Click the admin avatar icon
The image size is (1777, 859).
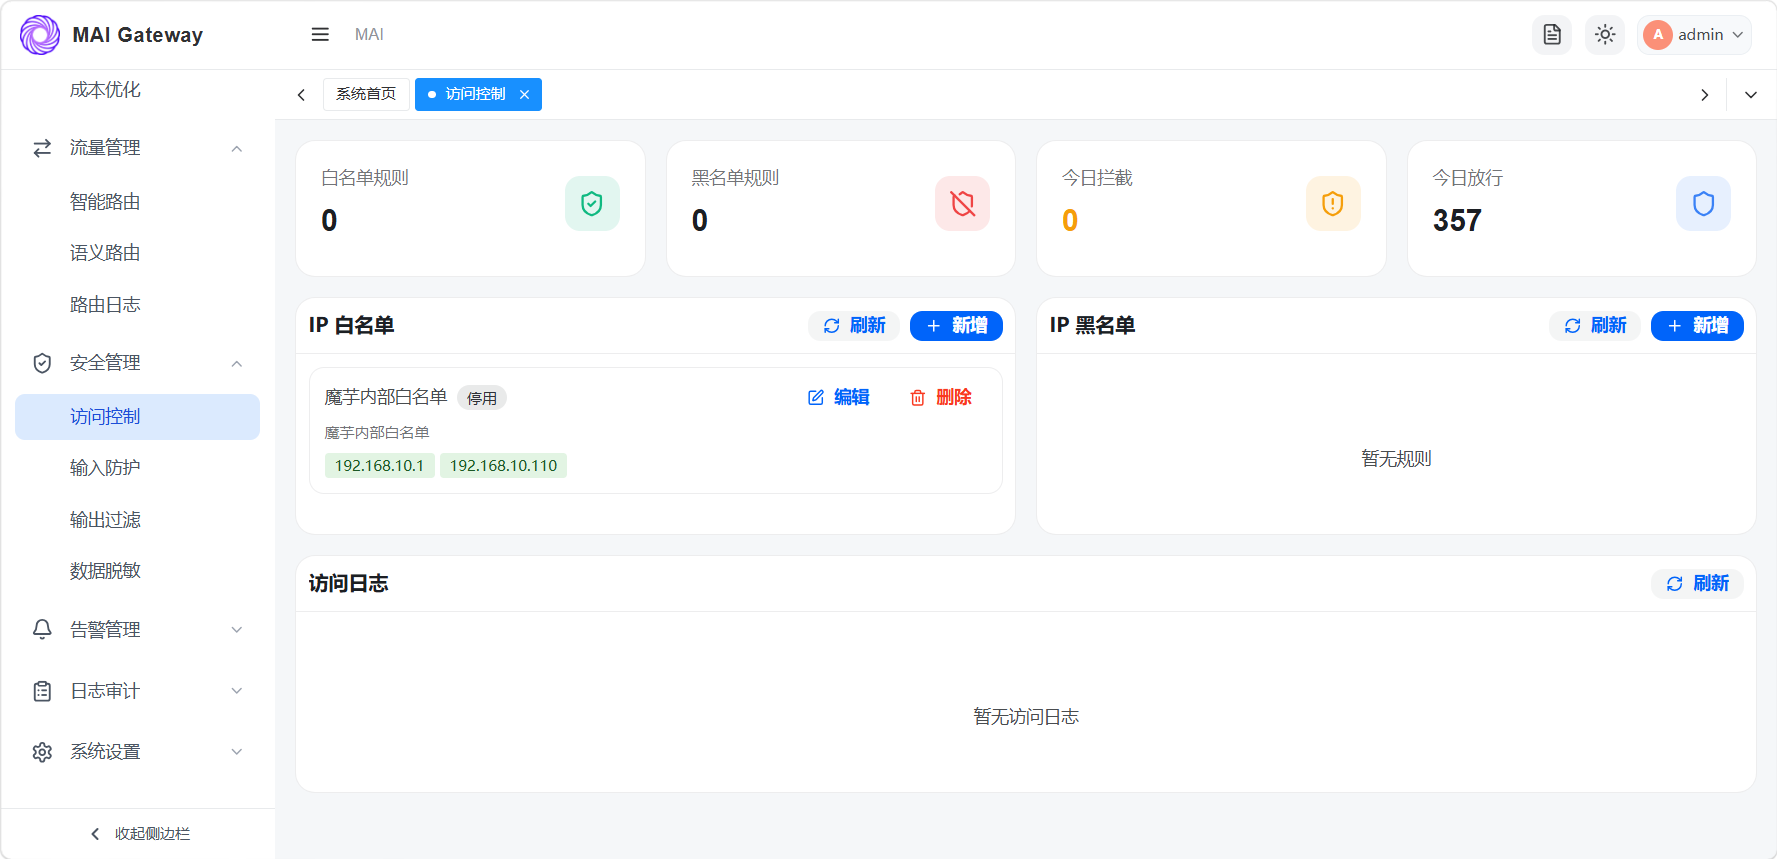click(1658, 35)
